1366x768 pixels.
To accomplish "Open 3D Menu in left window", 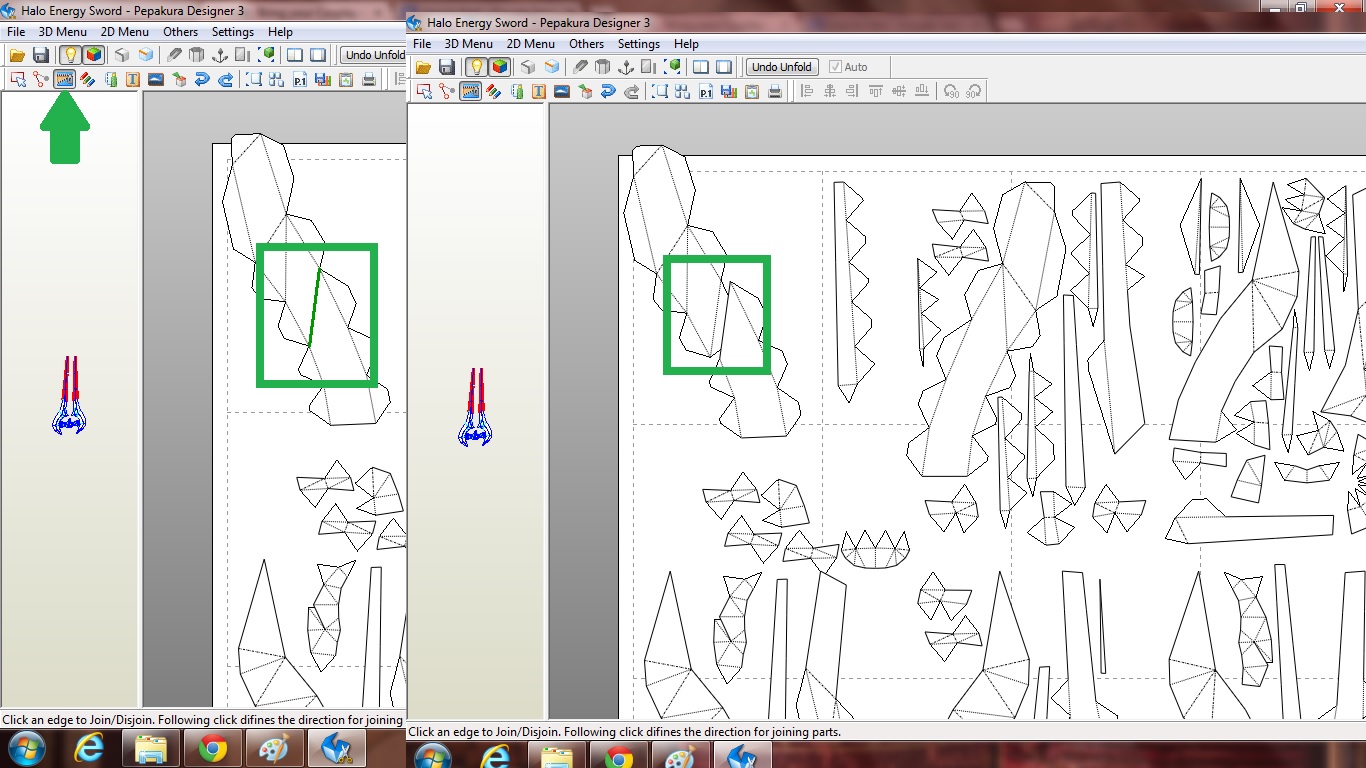I will [63, 32].
